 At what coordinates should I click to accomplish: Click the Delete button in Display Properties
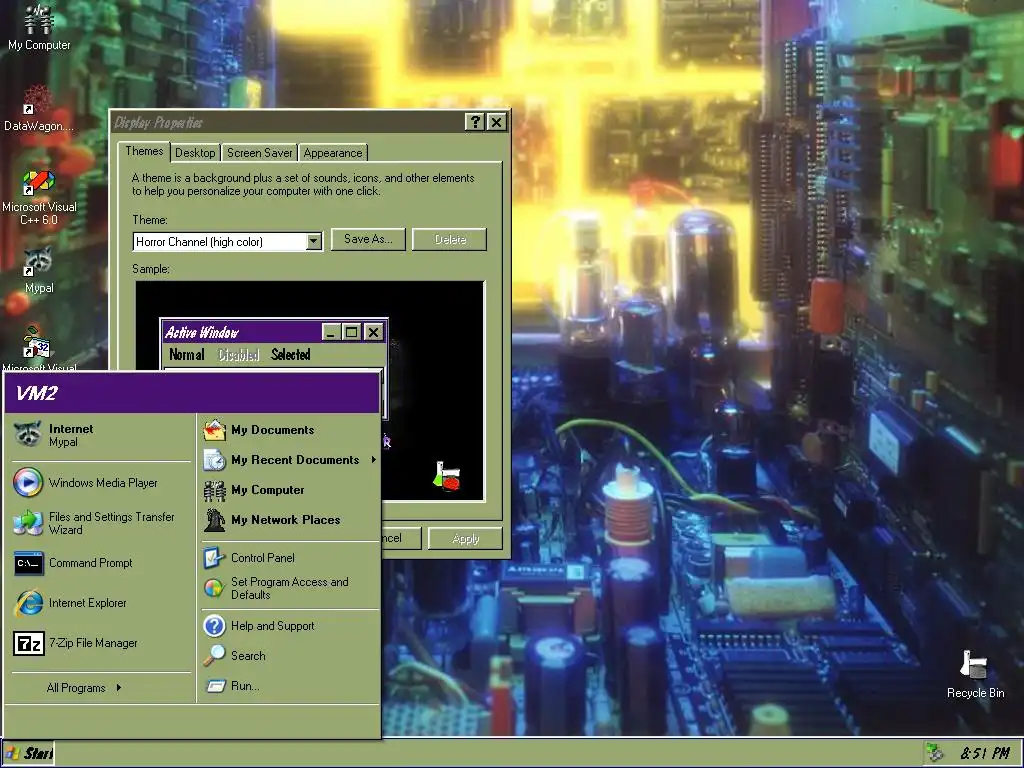[x=450, y=239]
